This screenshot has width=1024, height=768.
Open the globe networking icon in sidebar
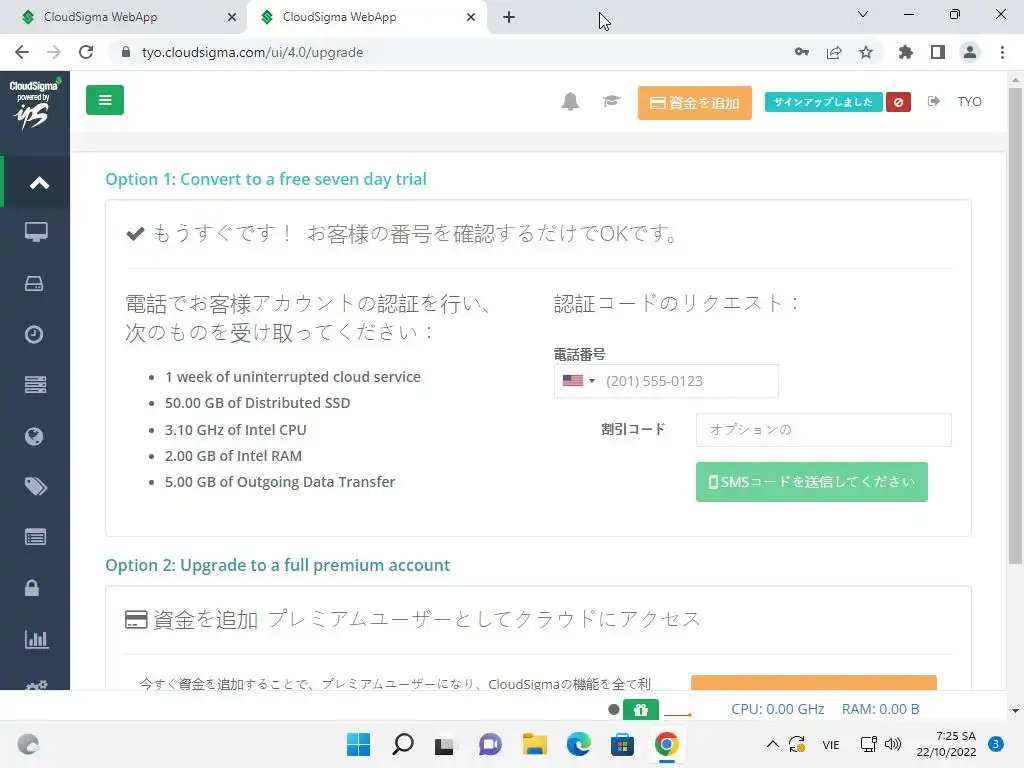(34, 436)
